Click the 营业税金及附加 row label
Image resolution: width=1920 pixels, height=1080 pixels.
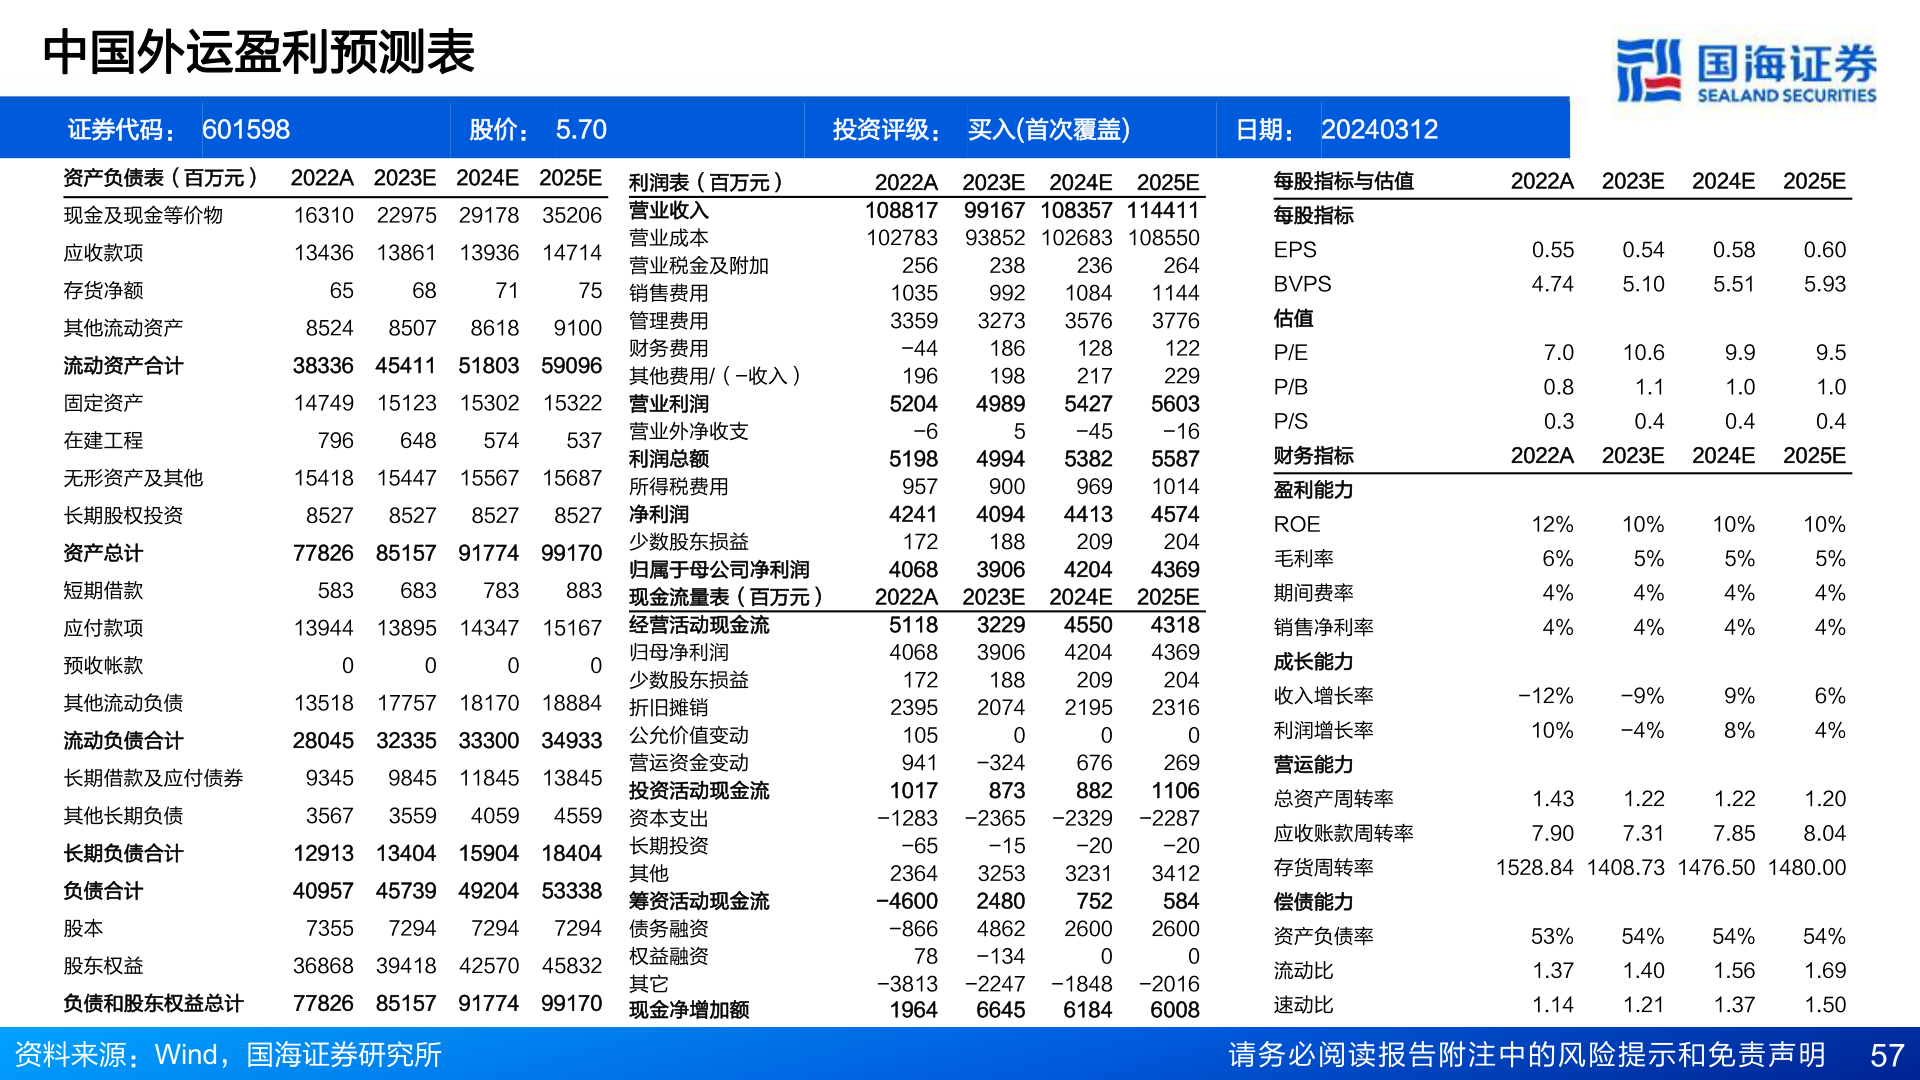click(698, 266)
